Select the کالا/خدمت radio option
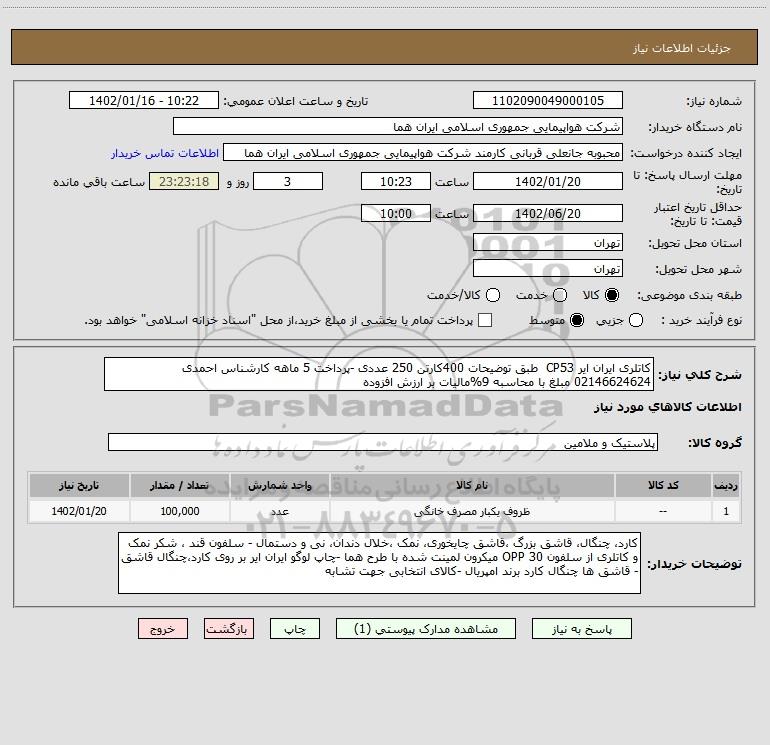This screenshot has height=745, width=770. [x=493, y=295]
